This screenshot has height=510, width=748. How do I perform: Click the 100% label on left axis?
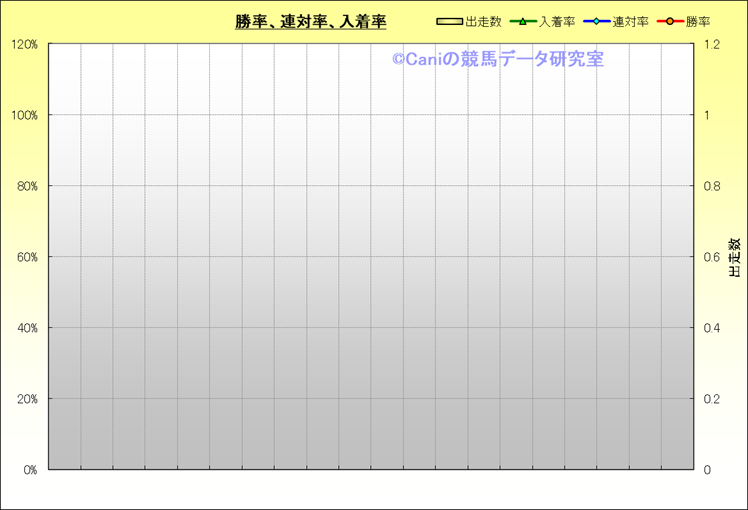[x=24, y=116]
